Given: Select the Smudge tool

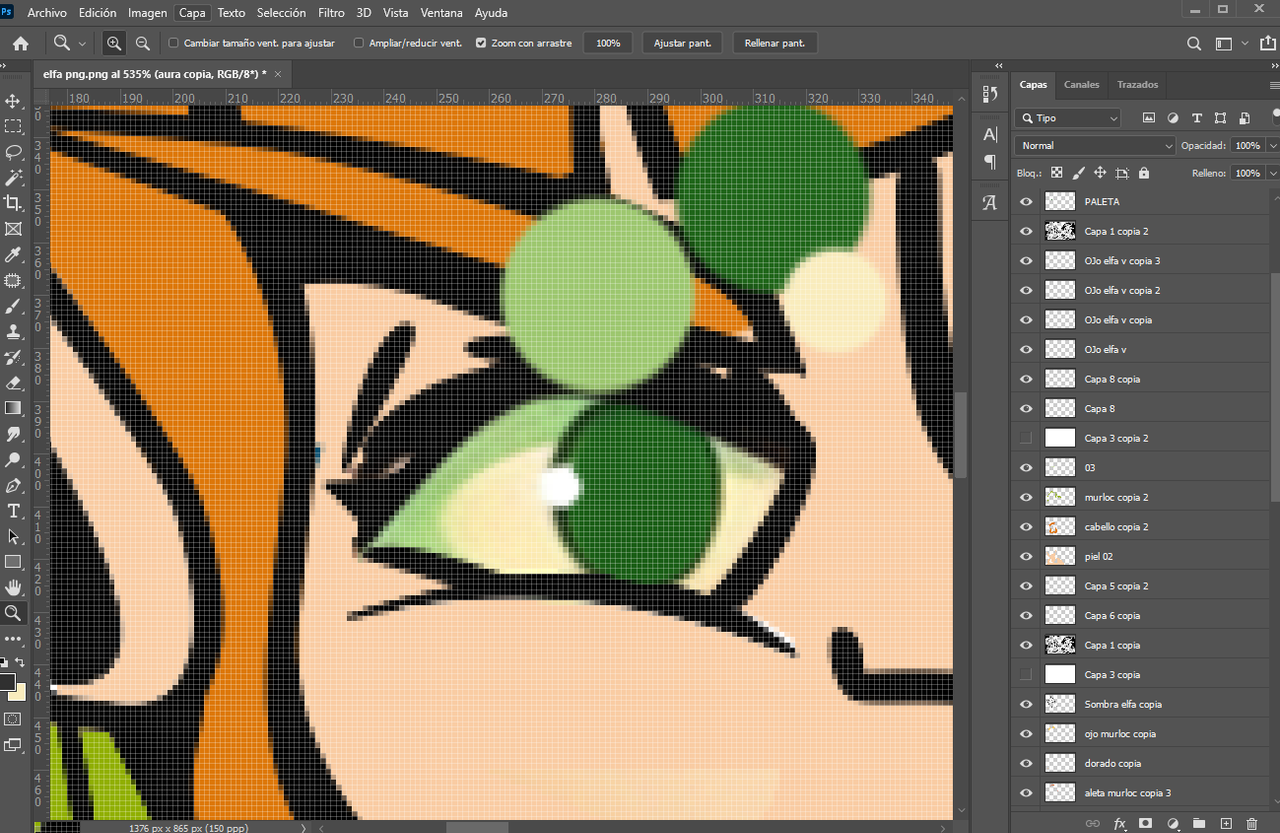Looking at the screenshot, I should (x=14, y=434).
